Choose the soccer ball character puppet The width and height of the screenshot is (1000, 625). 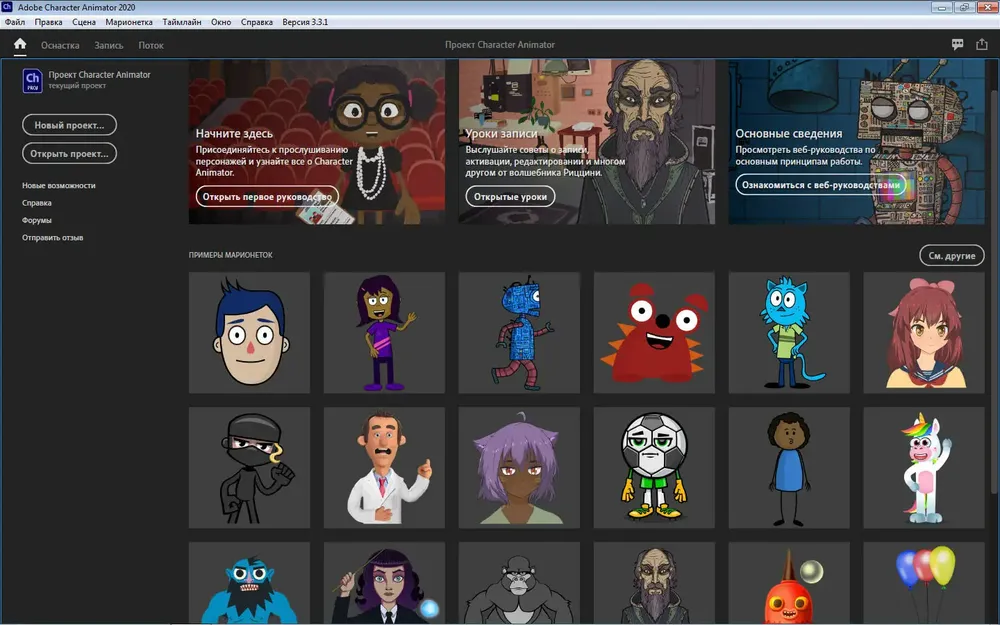654,467
